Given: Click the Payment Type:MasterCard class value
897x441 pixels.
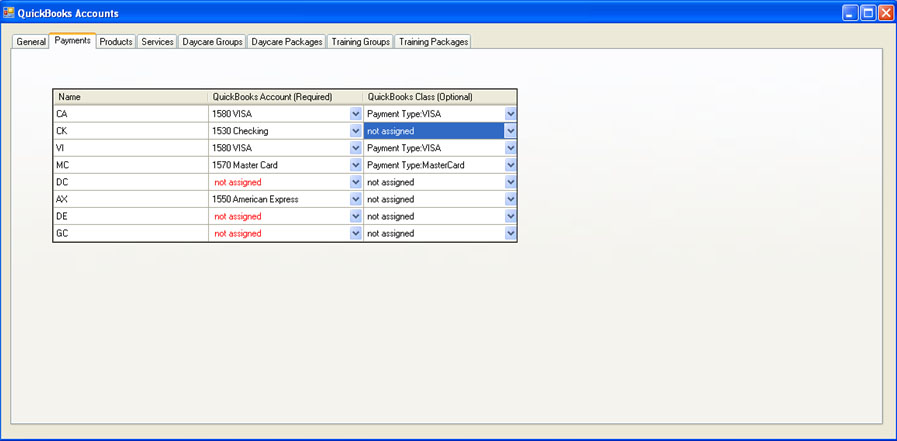Looking at the screenshot, I should pyautogui.click(x=416, y=165).
